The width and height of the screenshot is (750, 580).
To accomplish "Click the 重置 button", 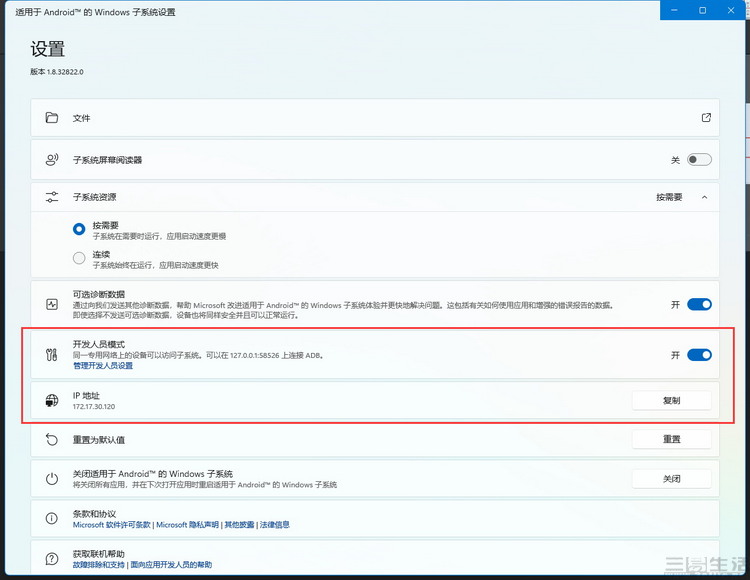I will 672,439.
